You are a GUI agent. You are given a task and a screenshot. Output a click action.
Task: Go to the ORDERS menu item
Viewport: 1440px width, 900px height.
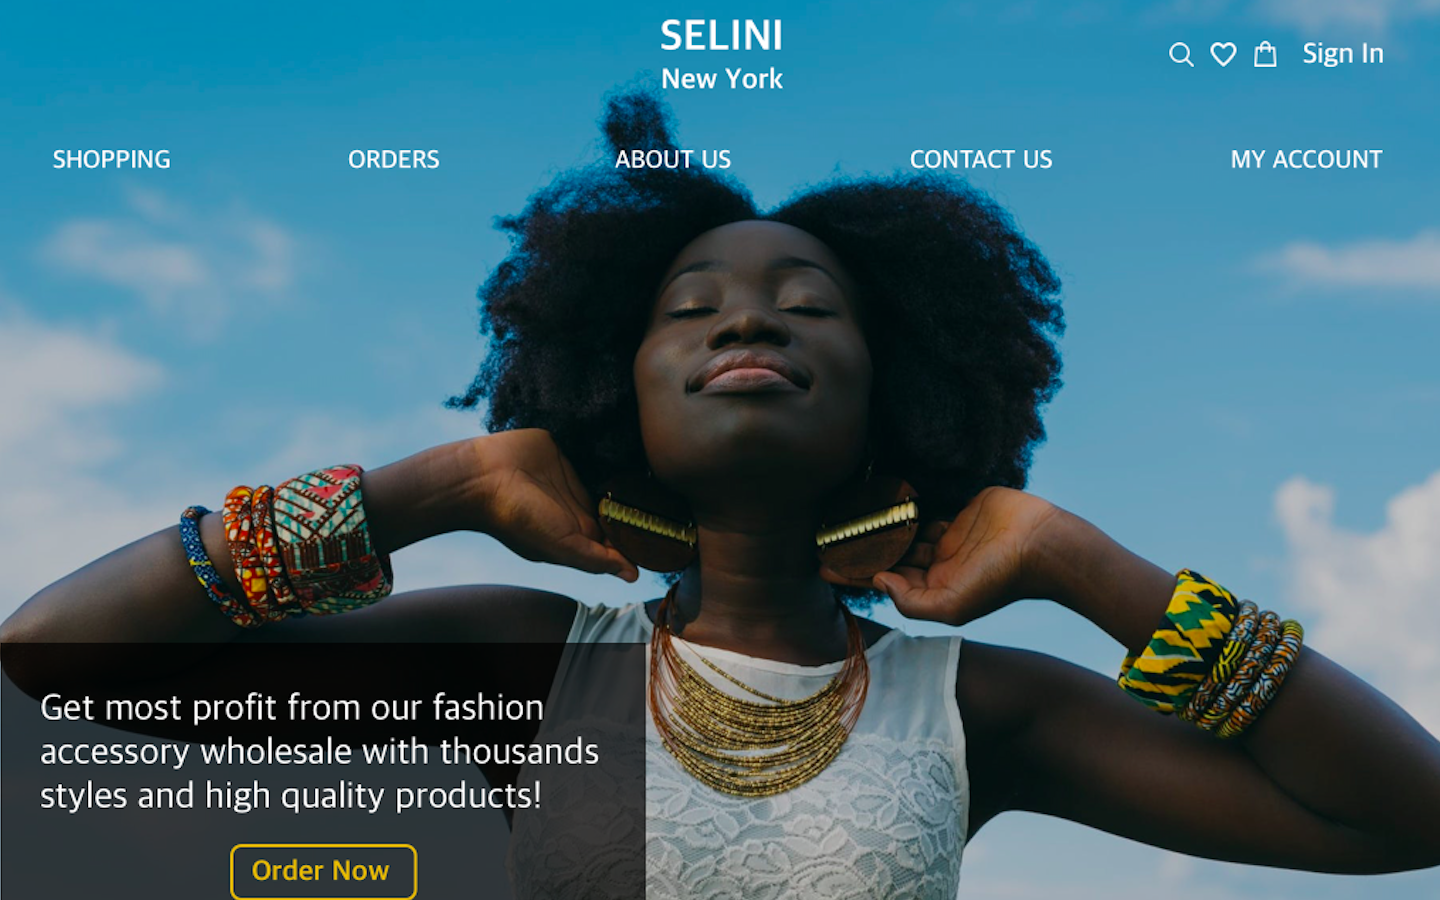tap(393, 159)
